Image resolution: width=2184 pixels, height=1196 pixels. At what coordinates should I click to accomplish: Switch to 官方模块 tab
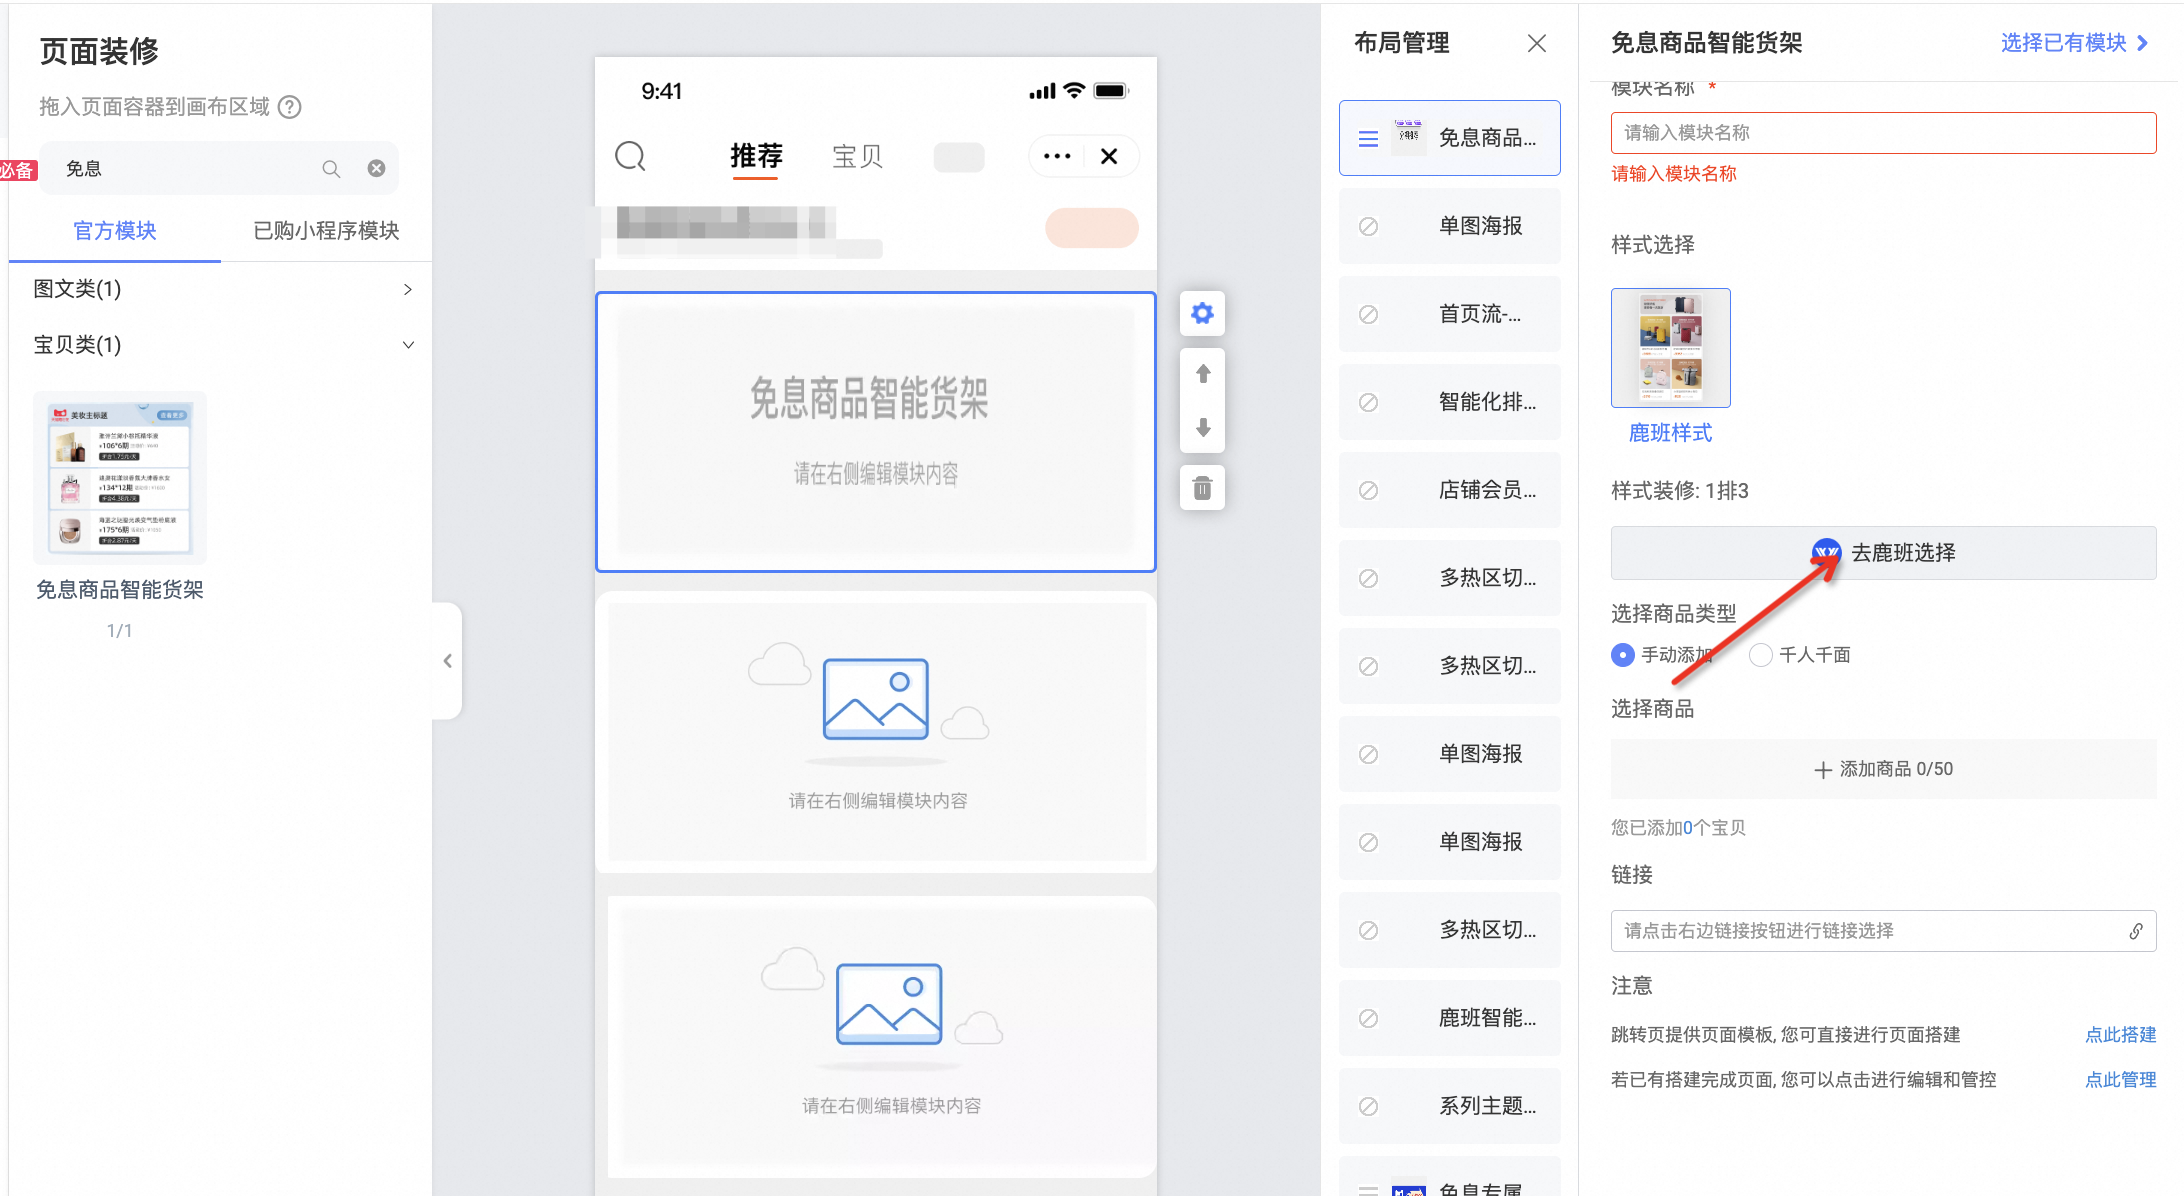[115, 231]
